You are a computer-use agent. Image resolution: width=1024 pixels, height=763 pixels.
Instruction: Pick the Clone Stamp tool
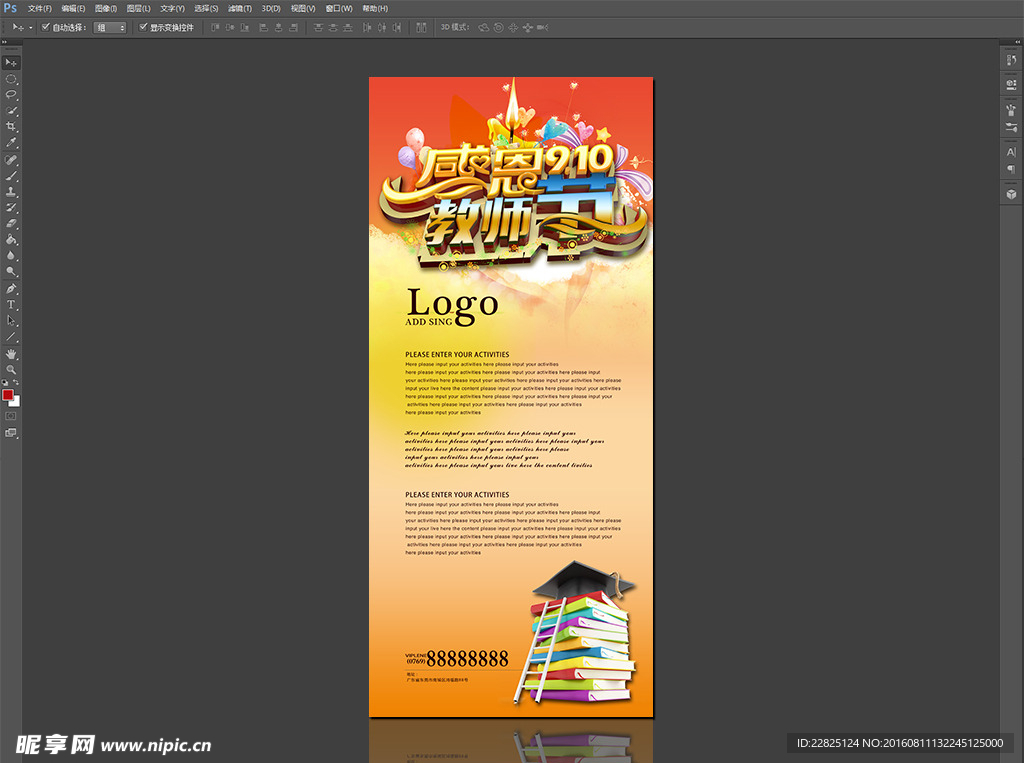point(11,191)
